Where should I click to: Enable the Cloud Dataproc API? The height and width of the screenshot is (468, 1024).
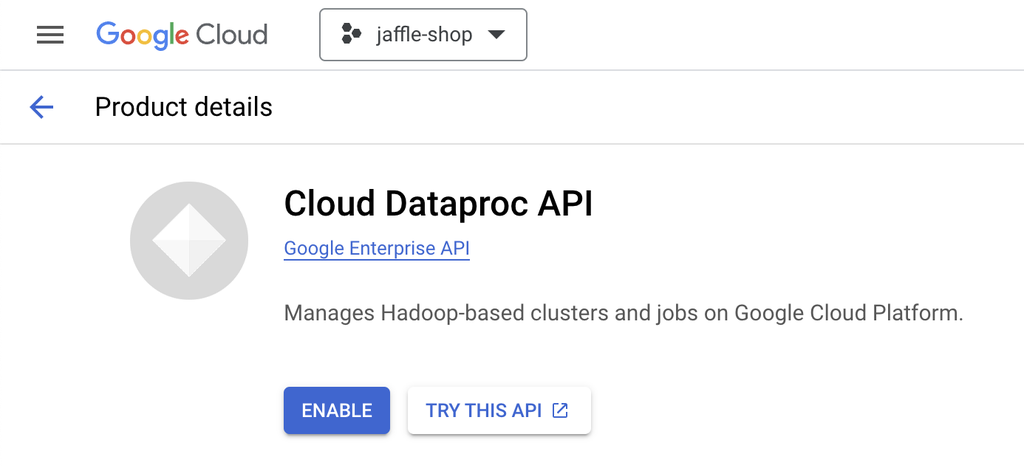tap(336, 411)
